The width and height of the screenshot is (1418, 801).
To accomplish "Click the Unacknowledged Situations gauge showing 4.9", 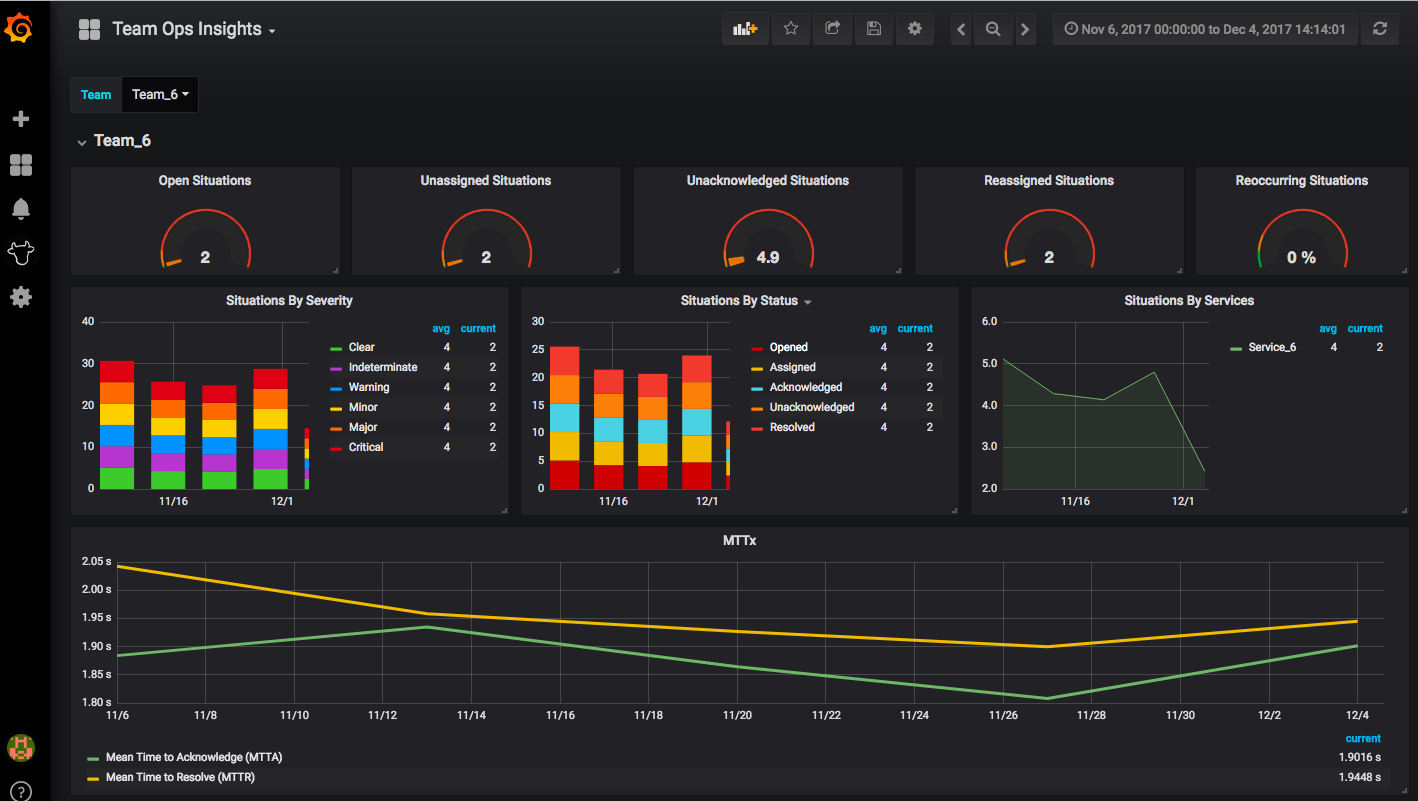I will click(x=768, y=240).
